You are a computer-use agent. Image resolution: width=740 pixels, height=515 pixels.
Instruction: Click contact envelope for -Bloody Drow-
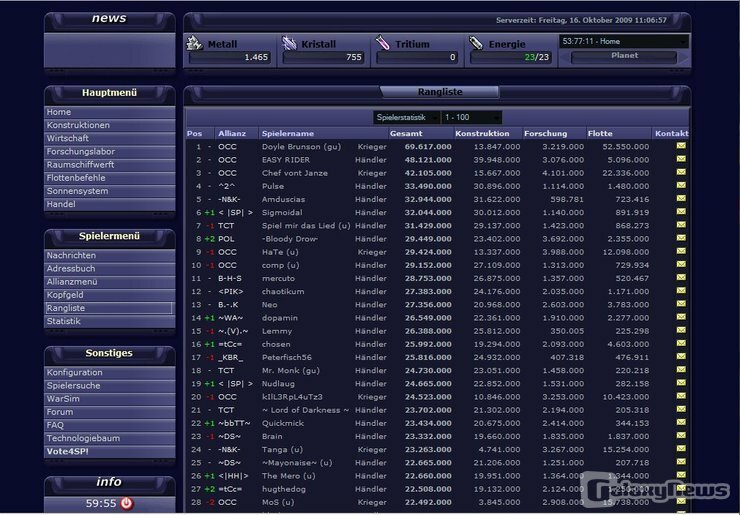[x=681, y=238]
